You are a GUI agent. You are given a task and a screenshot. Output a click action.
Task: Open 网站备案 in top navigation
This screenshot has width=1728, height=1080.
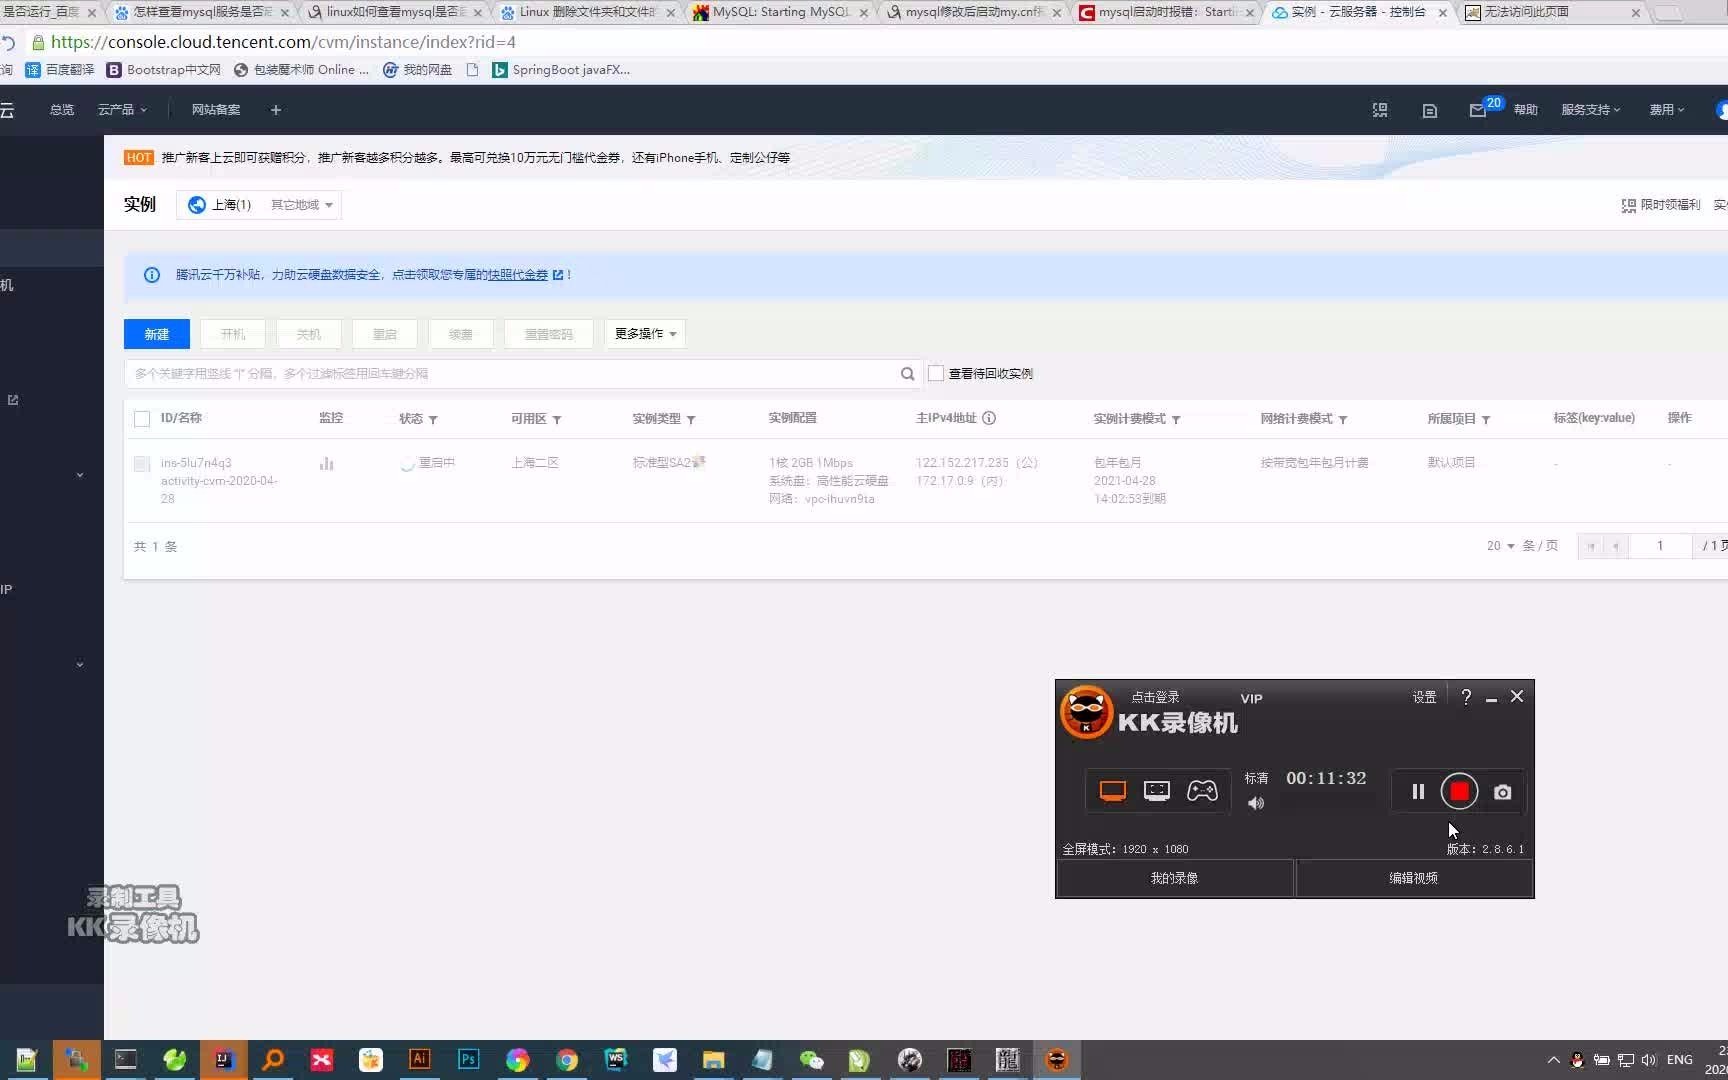pos(216,110)
